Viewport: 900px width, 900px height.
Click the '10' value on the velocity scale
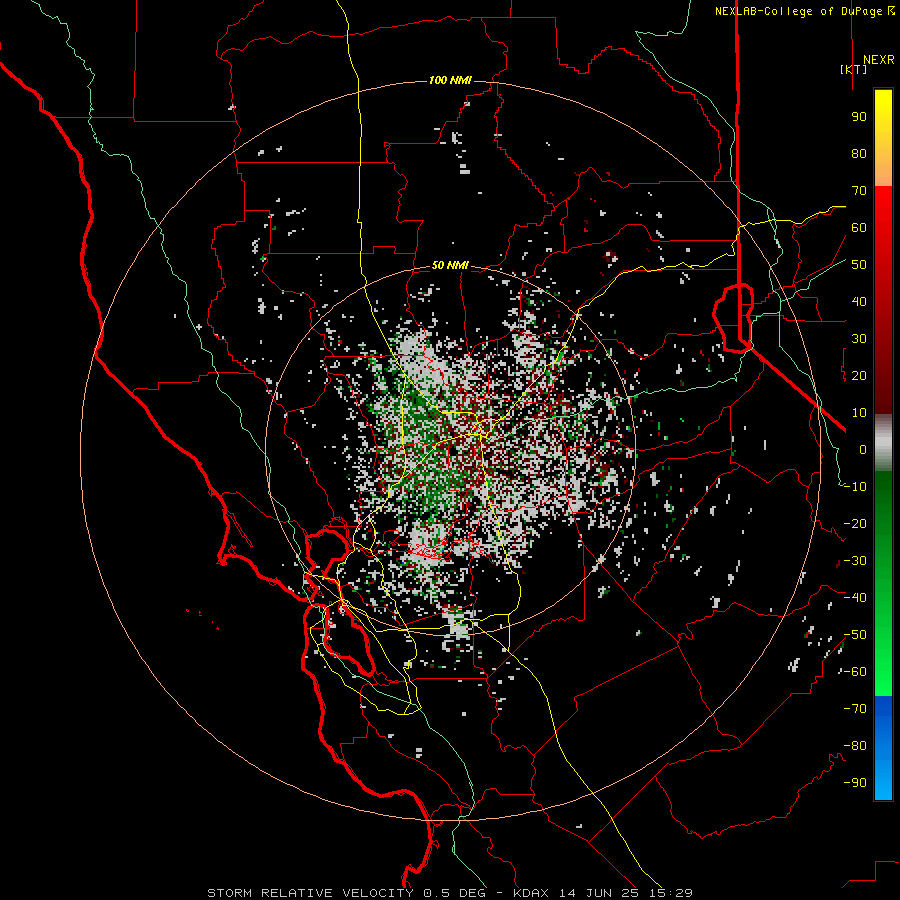pos(859,413)
